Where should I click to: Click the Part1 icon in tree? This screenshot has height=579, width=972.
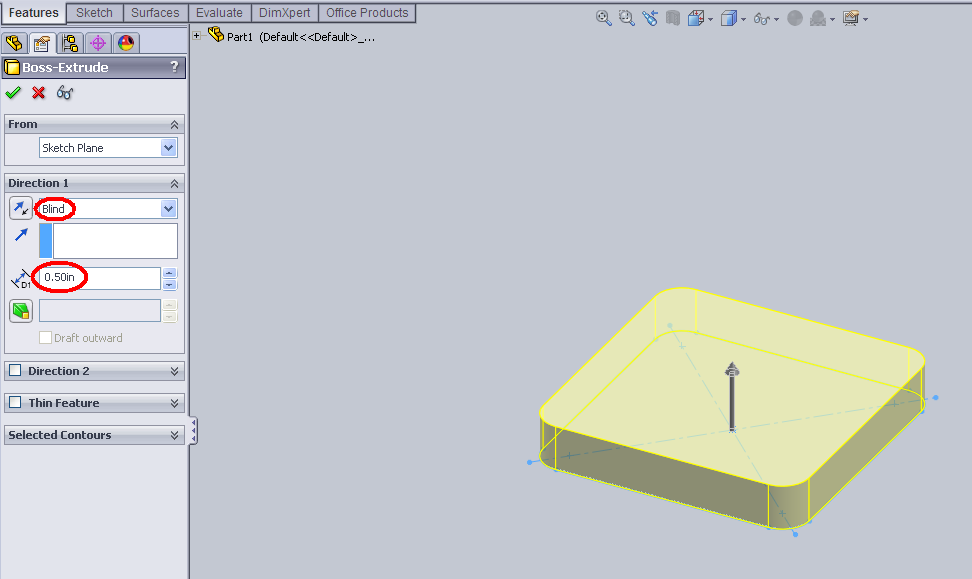point(216,35)
